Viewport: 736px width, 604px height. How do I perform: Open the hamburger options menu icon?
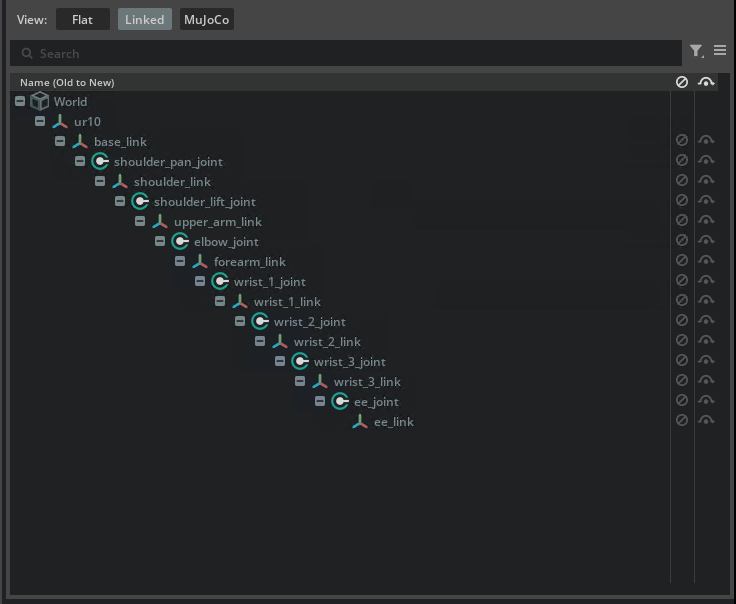click(x=720, y=51)
